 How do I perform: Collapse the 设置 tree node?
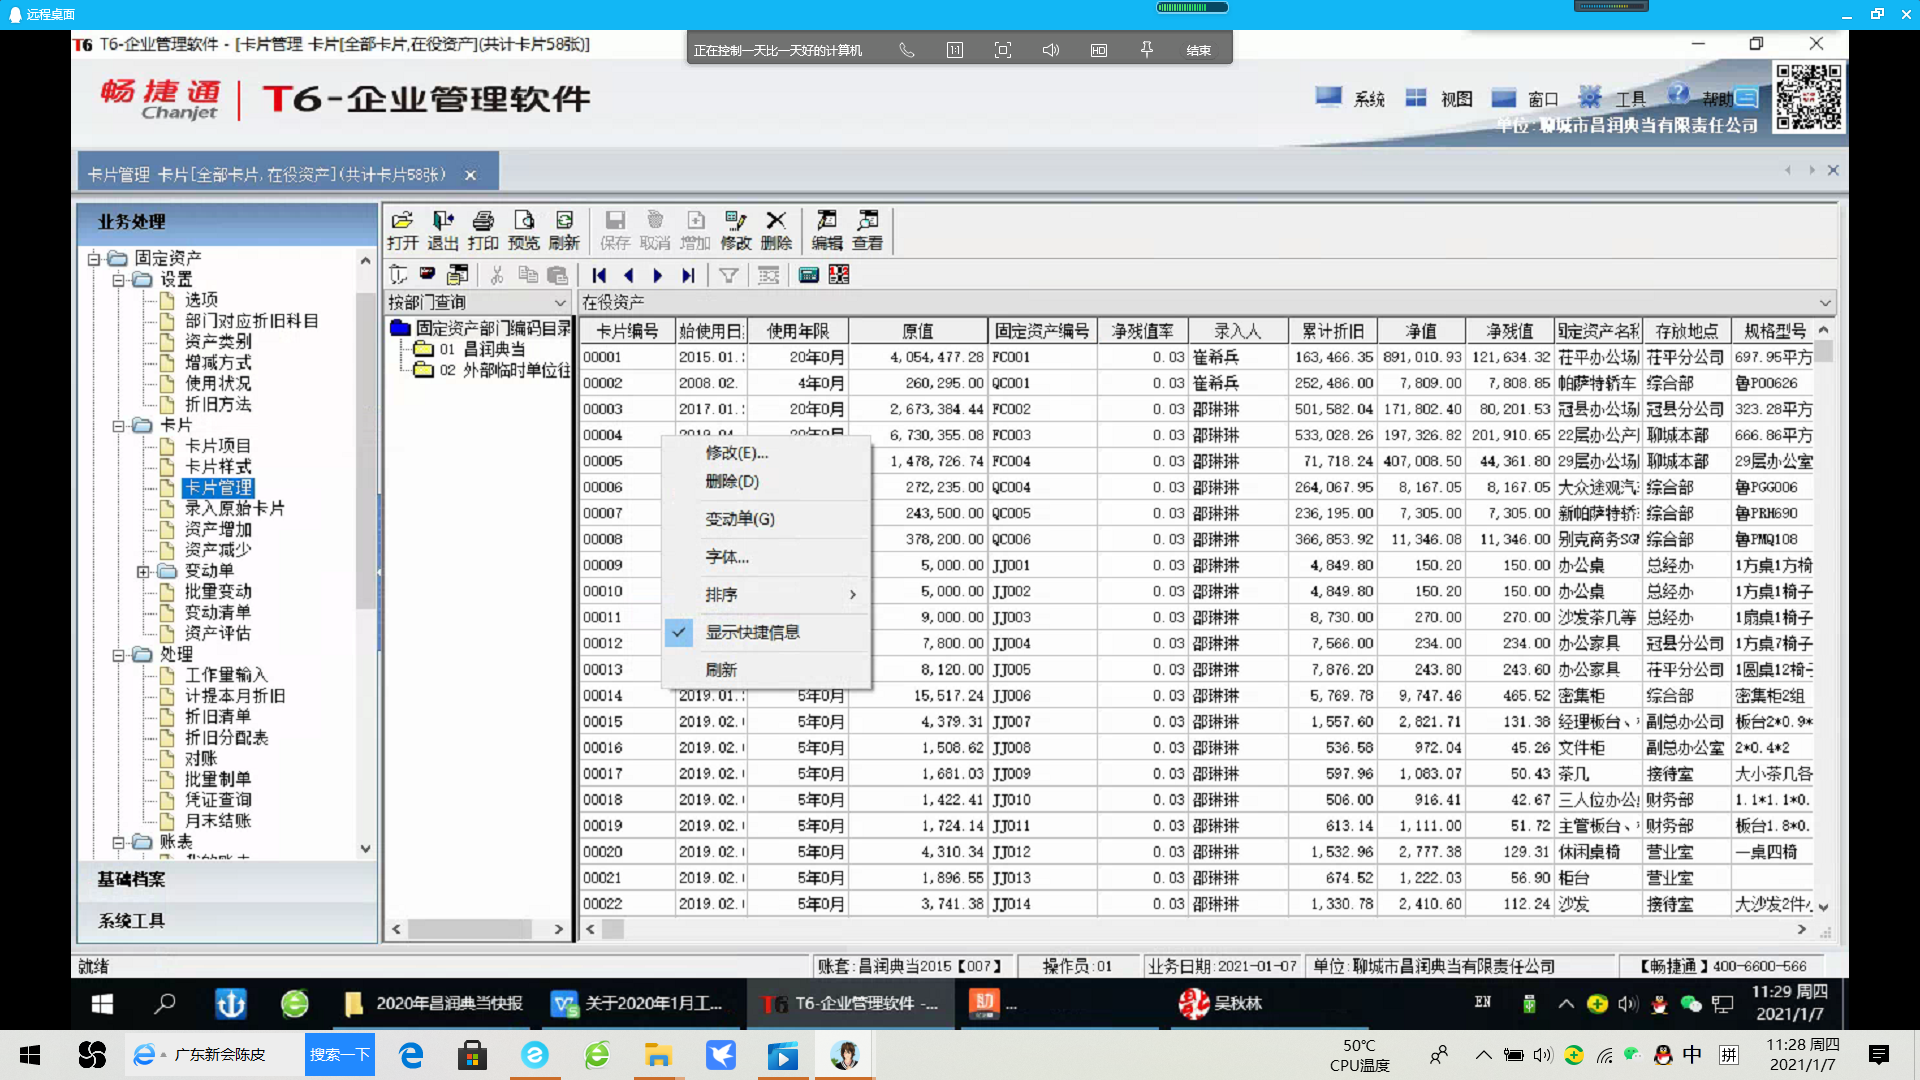(118, 280)
